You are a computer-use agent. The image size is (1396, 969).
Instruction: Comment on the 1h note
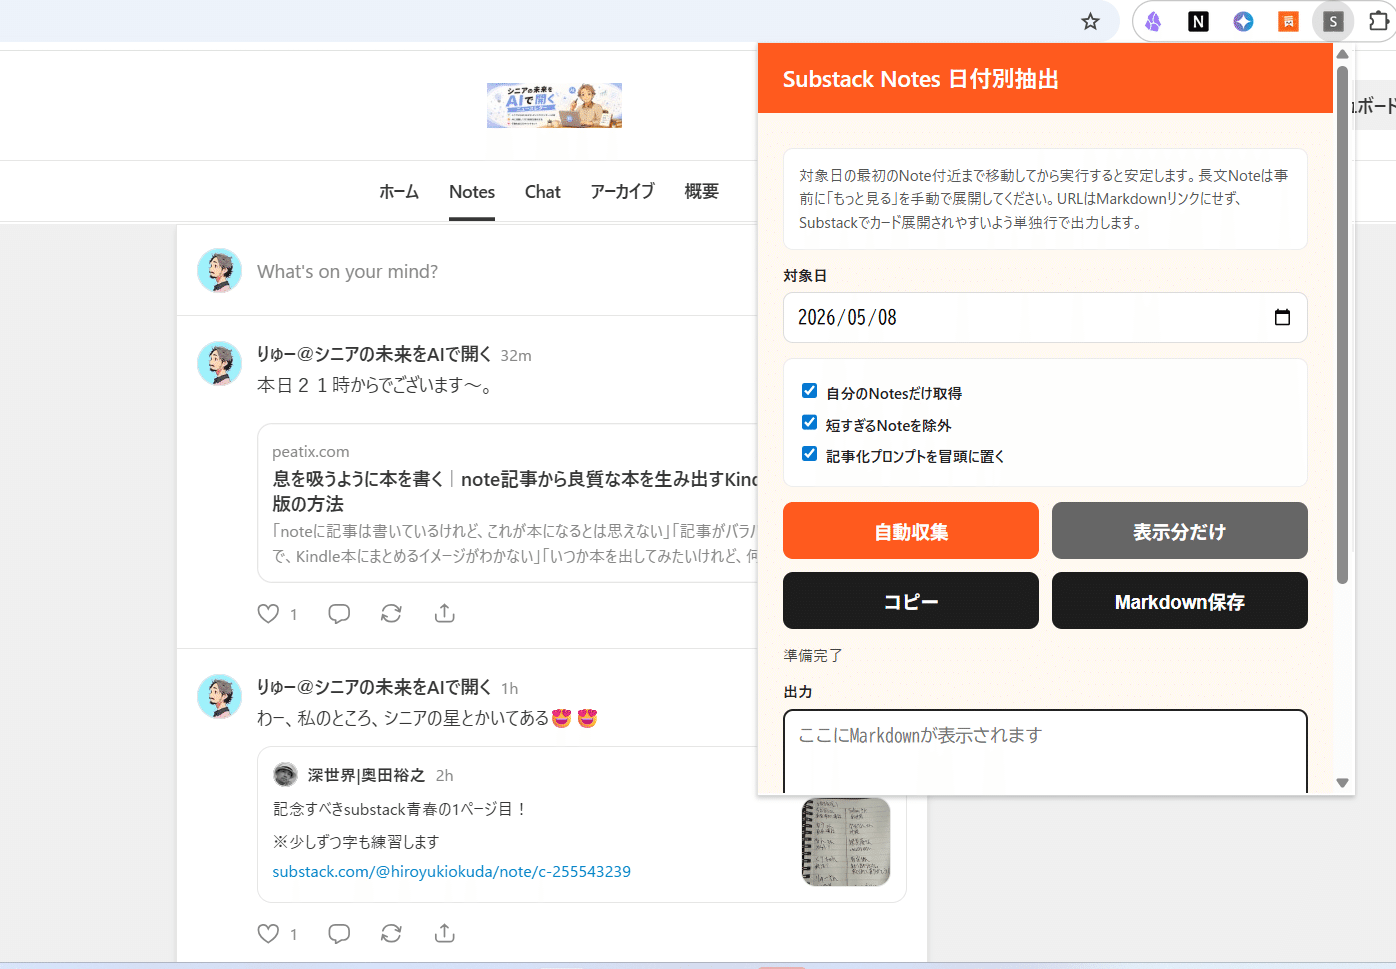[x=339, y=933]
